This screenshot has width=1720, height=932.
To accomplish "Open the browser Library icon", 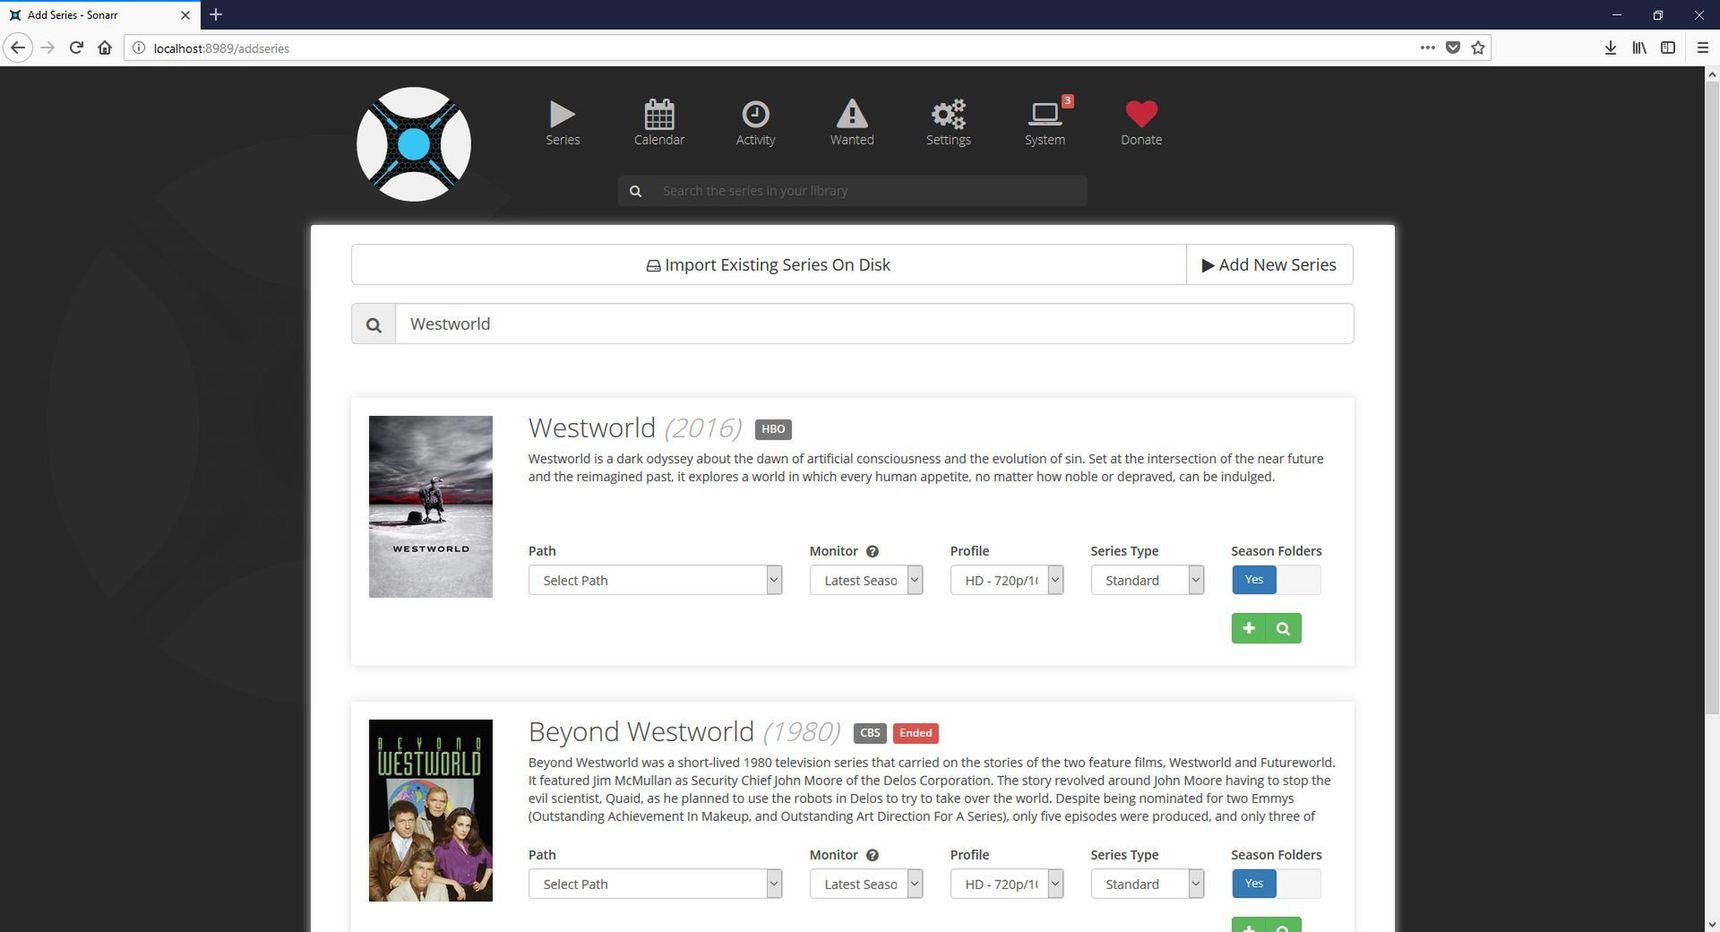I will click(x=1639, y=48).
